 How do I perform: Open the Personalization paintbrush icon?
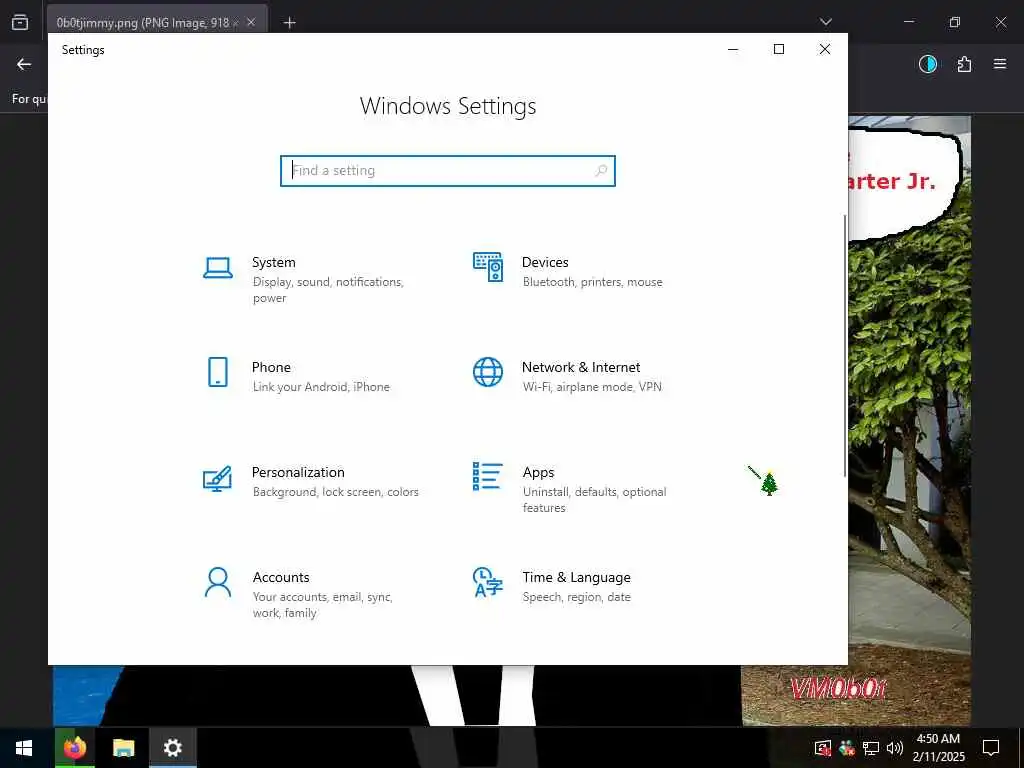click(217, 478)
